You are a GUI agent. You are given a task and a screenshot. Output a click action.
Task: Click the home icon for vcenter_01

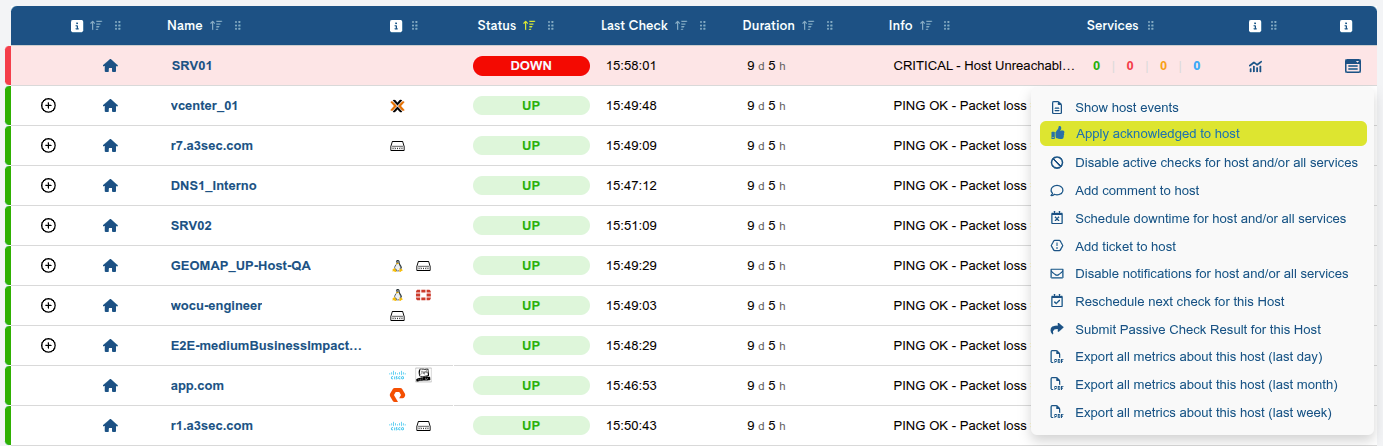point(110,105)
